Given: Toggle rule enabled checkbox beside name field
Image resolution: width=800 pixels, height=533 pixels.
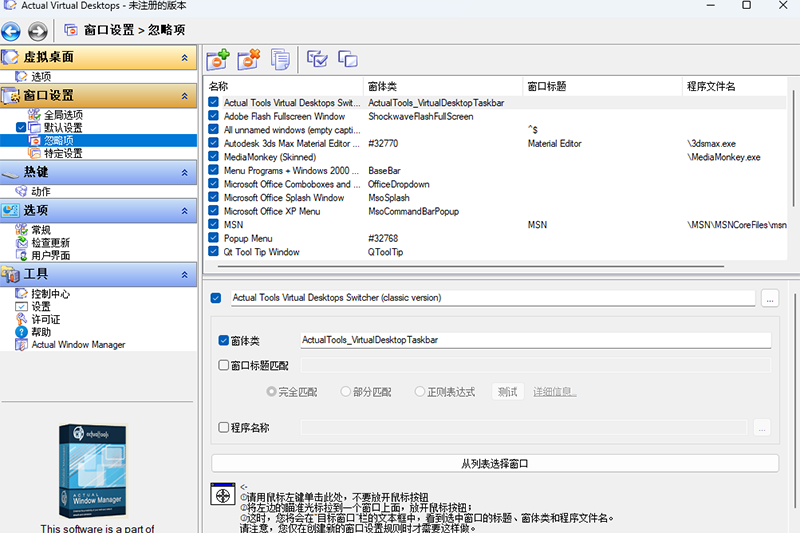Looking at the screenshot, I should 216,298.
